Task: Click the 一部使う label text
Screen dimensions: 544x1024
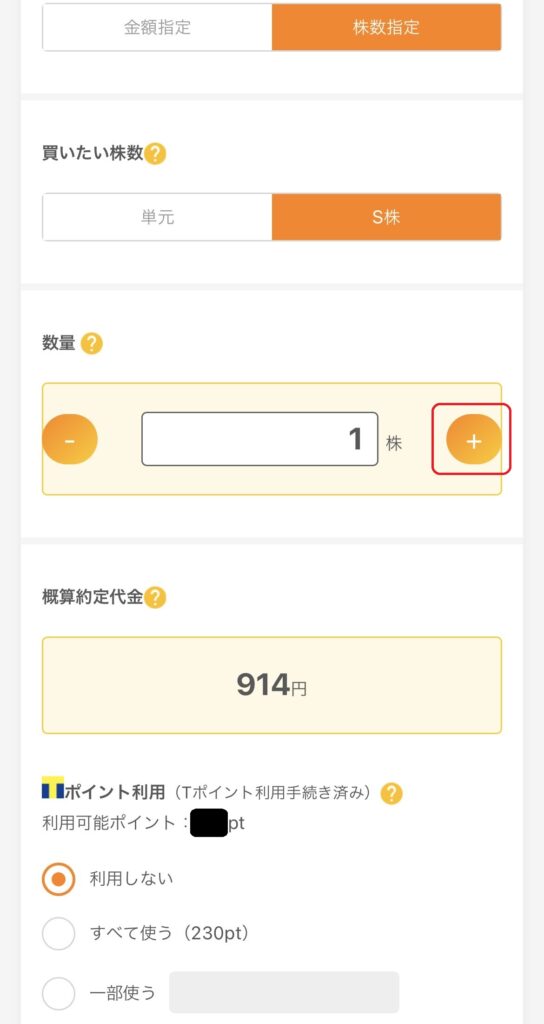Action: [x=122, y=993]
